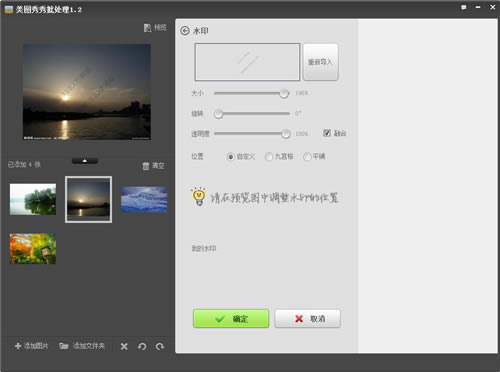Click the 大小 size slider handle

[x=284, y=93]
